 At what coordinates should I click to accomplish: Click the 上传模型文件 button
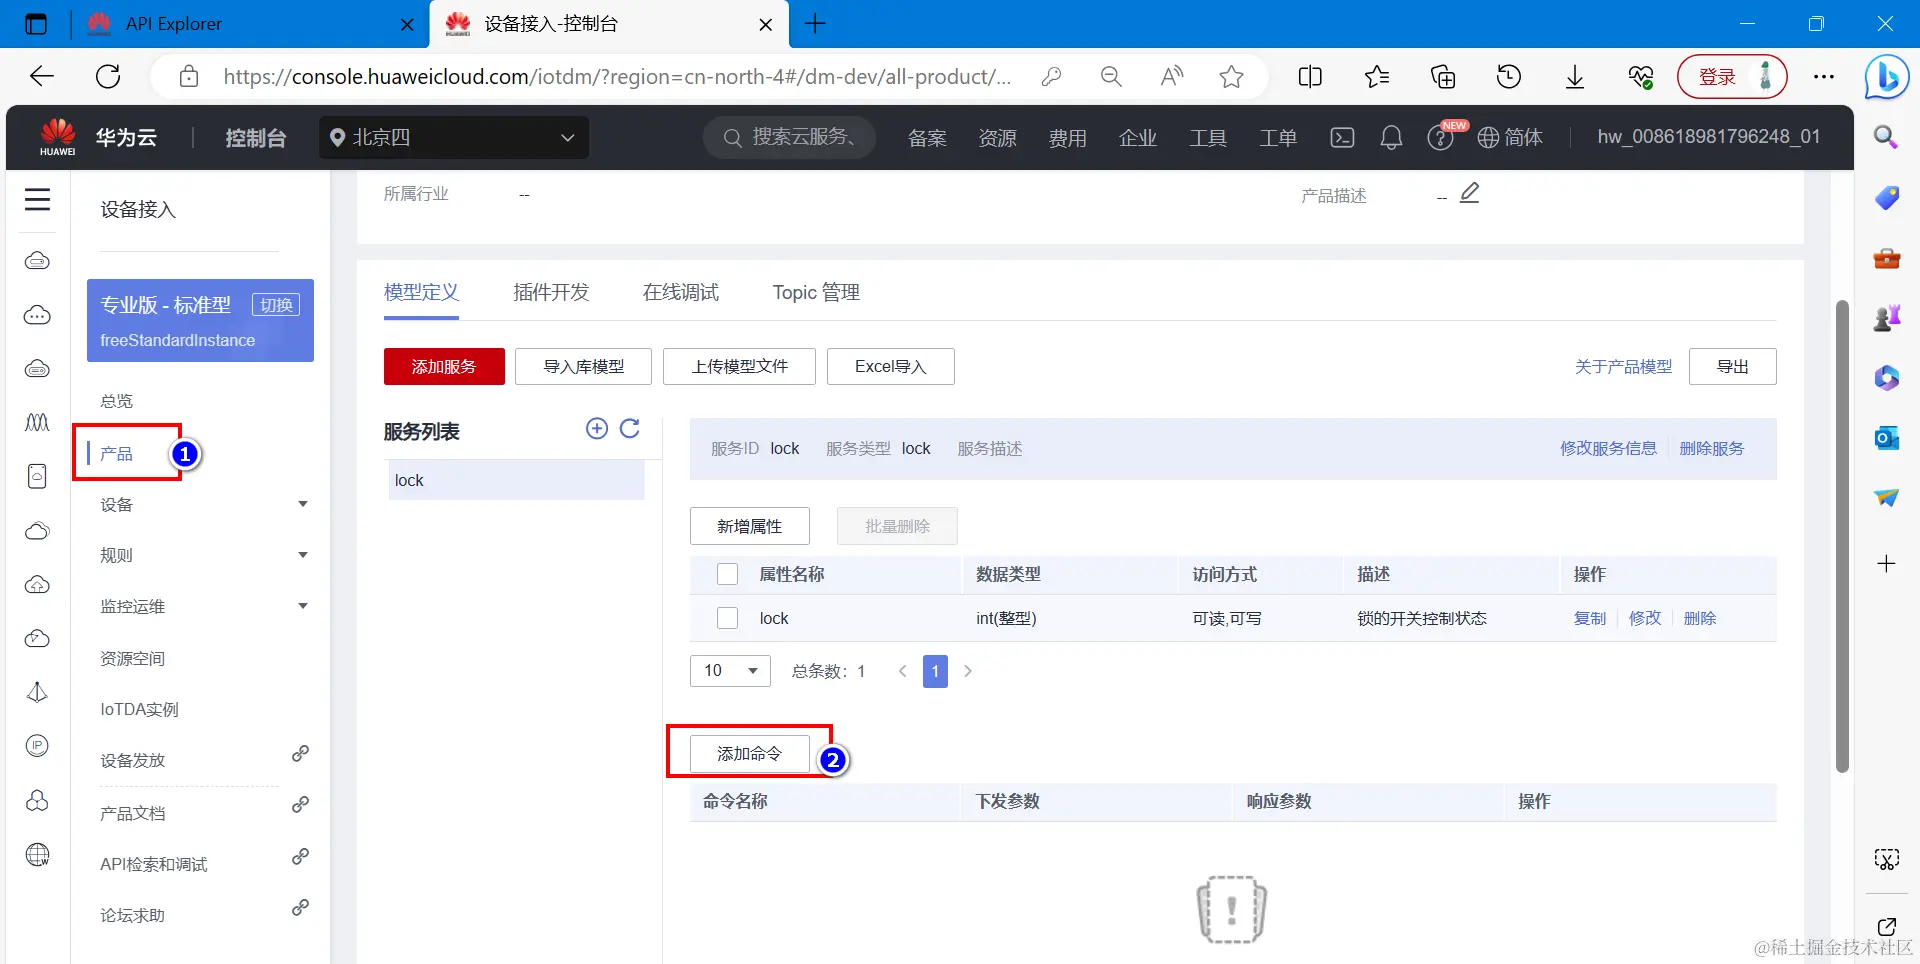coord(739,367)
